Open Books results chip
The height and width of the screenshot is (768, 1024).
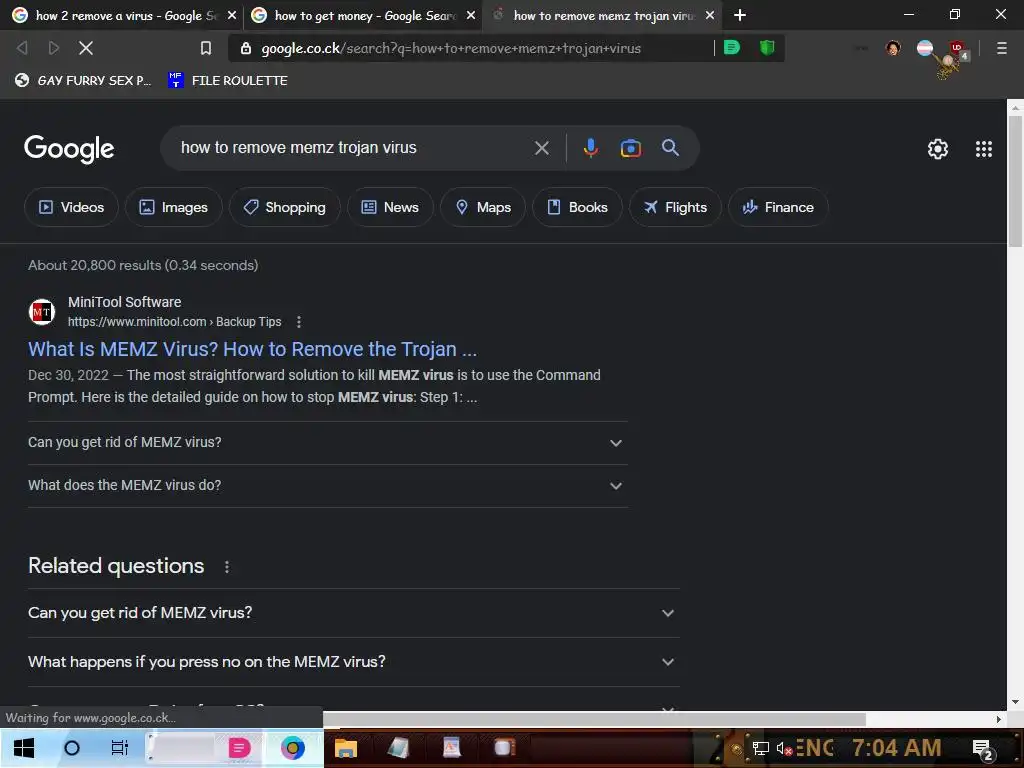coord(577,207)
